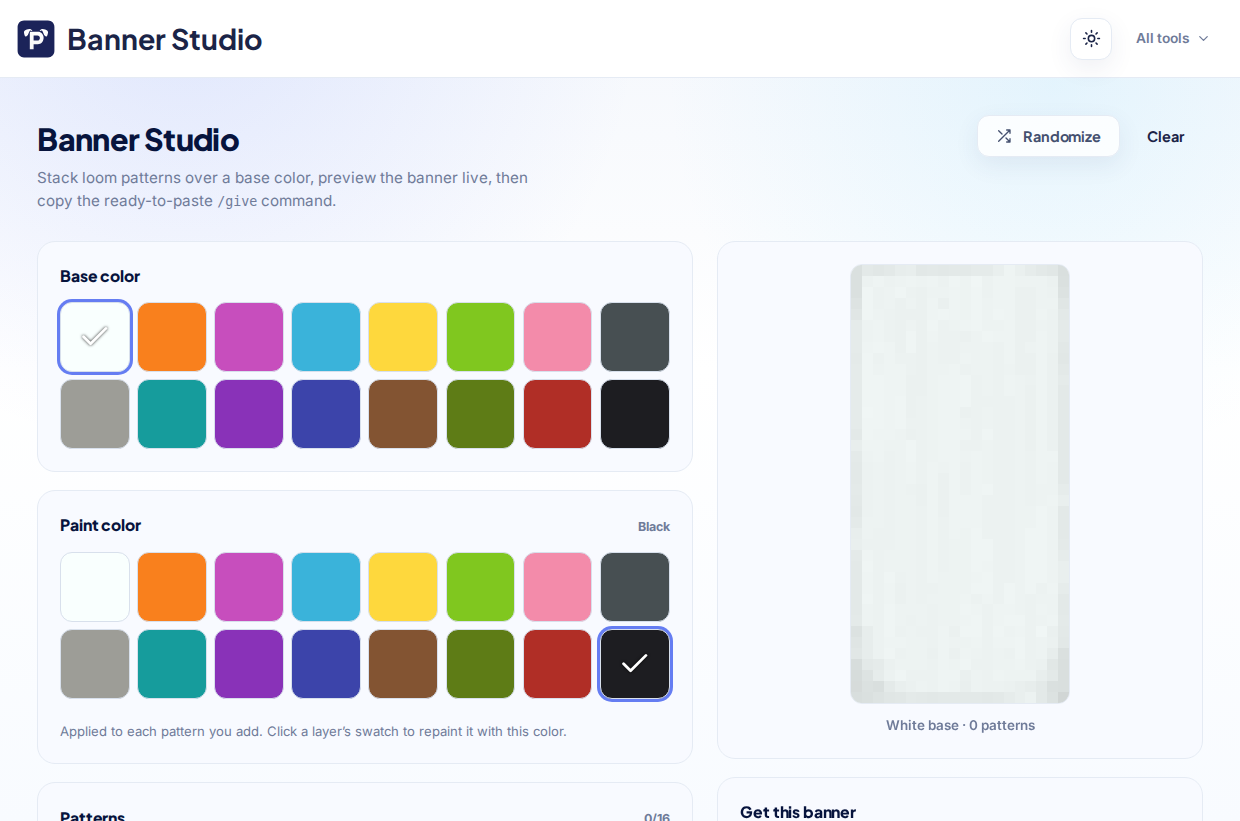This screenshot has width=1240, height=821.
Task: Choose blue as the paint color
Action: [326, 664]
